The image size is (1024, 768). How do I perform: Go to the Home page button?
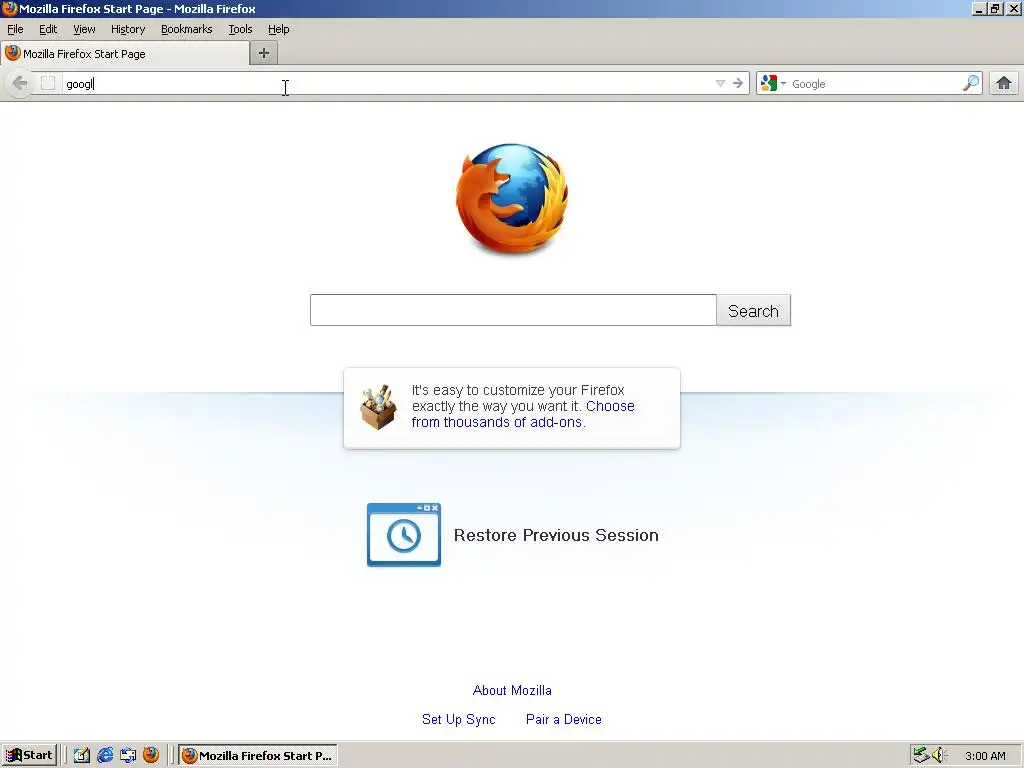pyautogui.click(x=1004, y=83)
